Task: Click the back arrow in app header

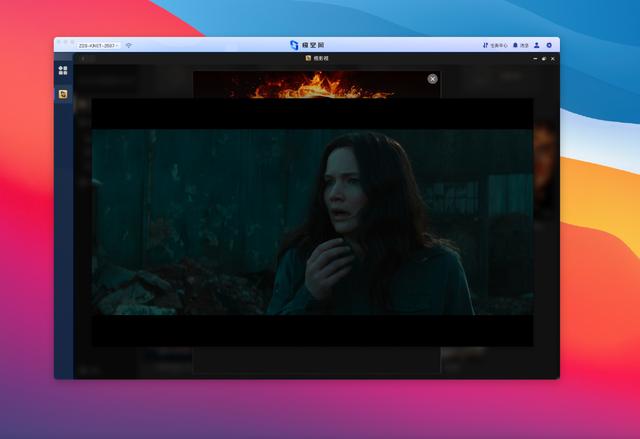Action: point(83,59)
